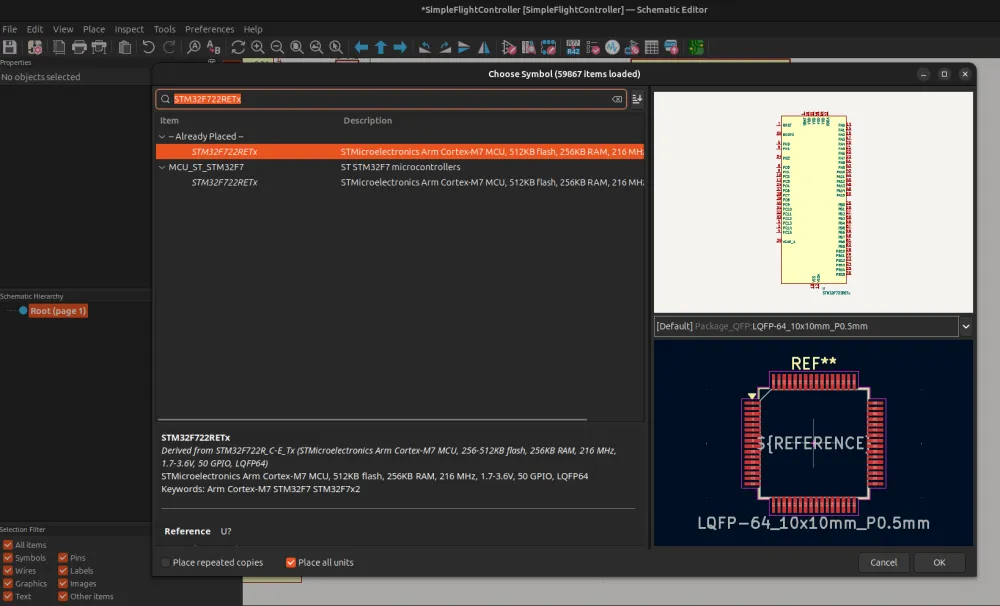
Task: Uncheck the Place all units option
Action: (291, 563)
